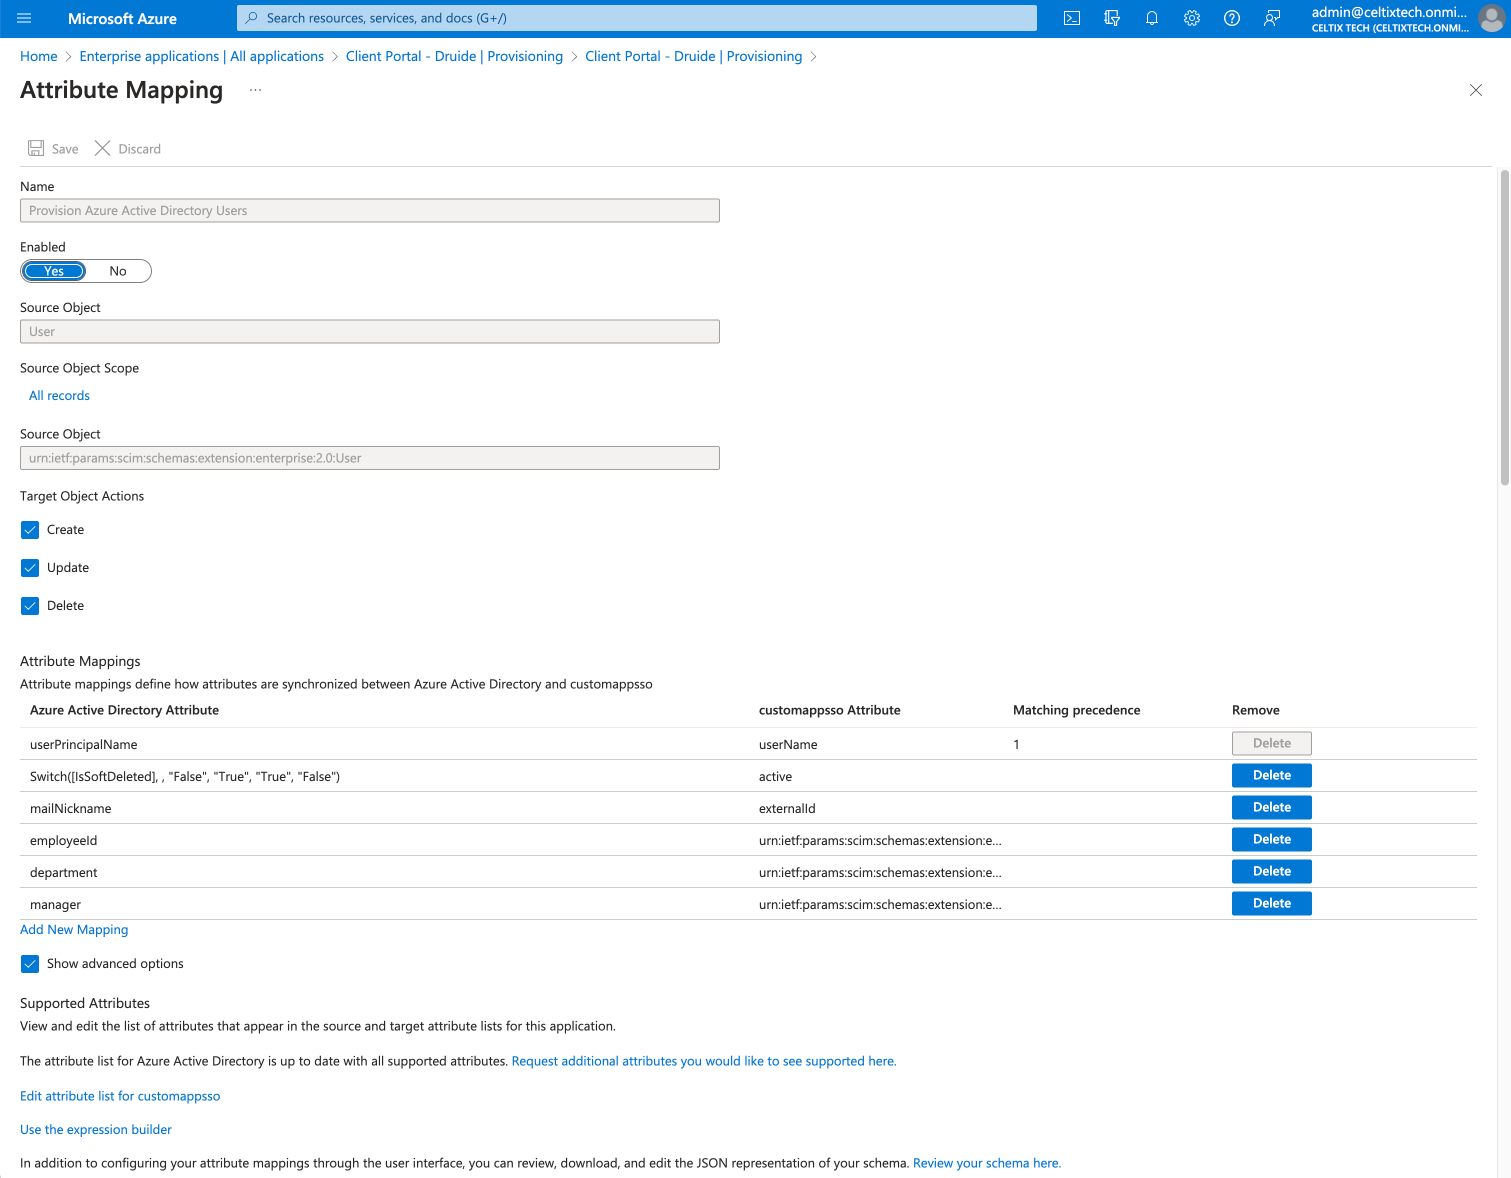
Task: Click the Name field Provision Azure Active Directory Users
Action: [370, 210]
